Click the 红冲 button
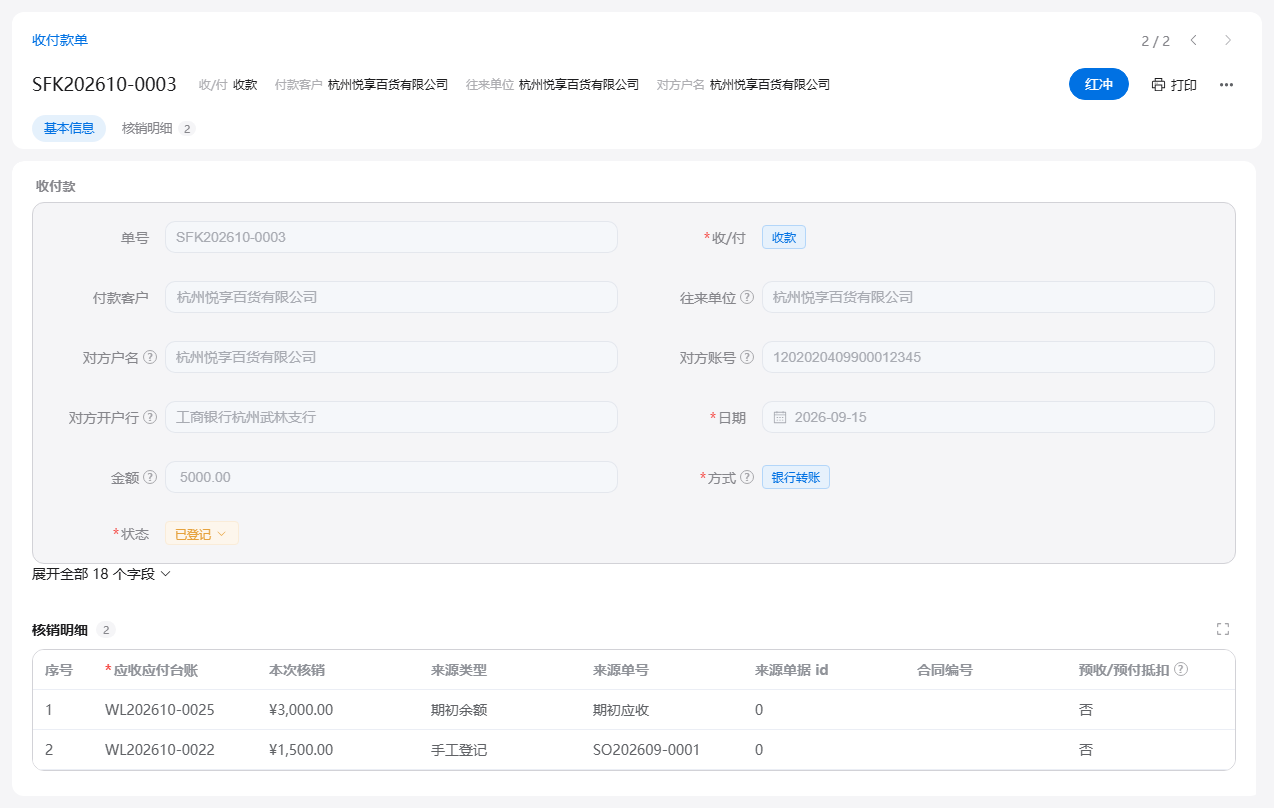 coord(1098,85)
